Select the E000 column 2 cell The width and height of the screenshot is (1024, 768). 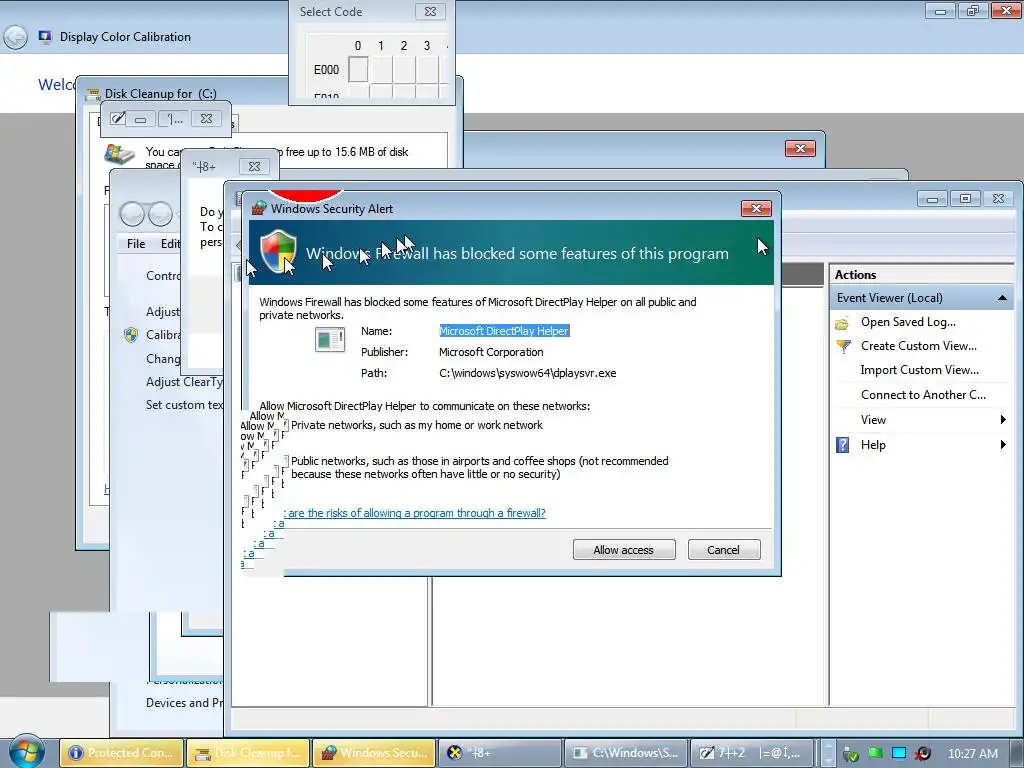point(404,70)
